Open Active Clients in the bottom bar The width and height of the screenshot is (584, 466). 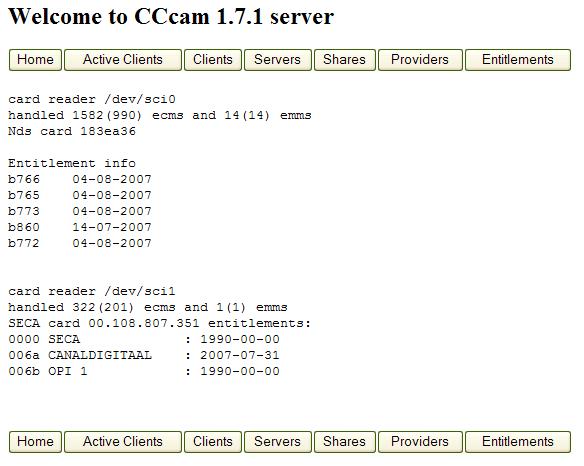click(123, 442)
